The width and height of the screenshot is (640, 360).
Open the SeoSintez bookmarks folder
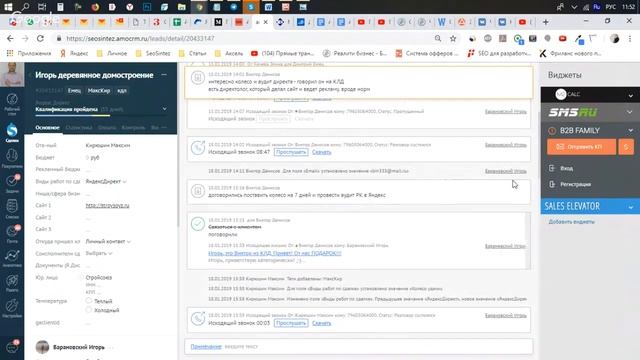point(154,53)
